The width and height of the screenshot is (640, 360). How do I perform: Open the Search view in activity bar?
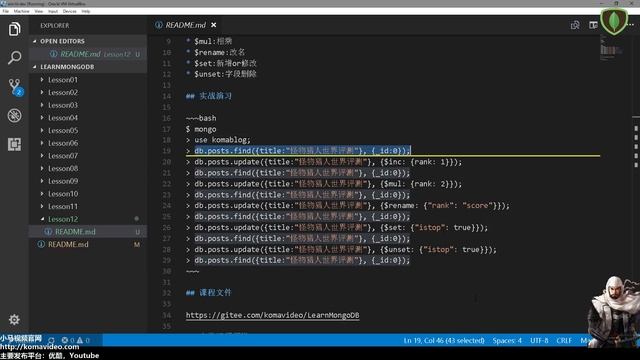point(14,58)
